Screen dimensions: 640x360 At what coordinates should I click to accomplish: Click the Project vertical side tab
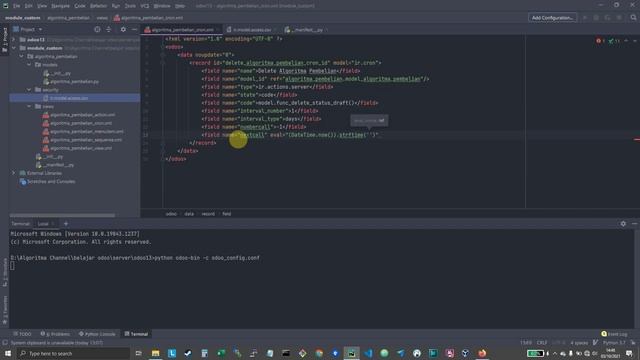click(x=4, y=40)
